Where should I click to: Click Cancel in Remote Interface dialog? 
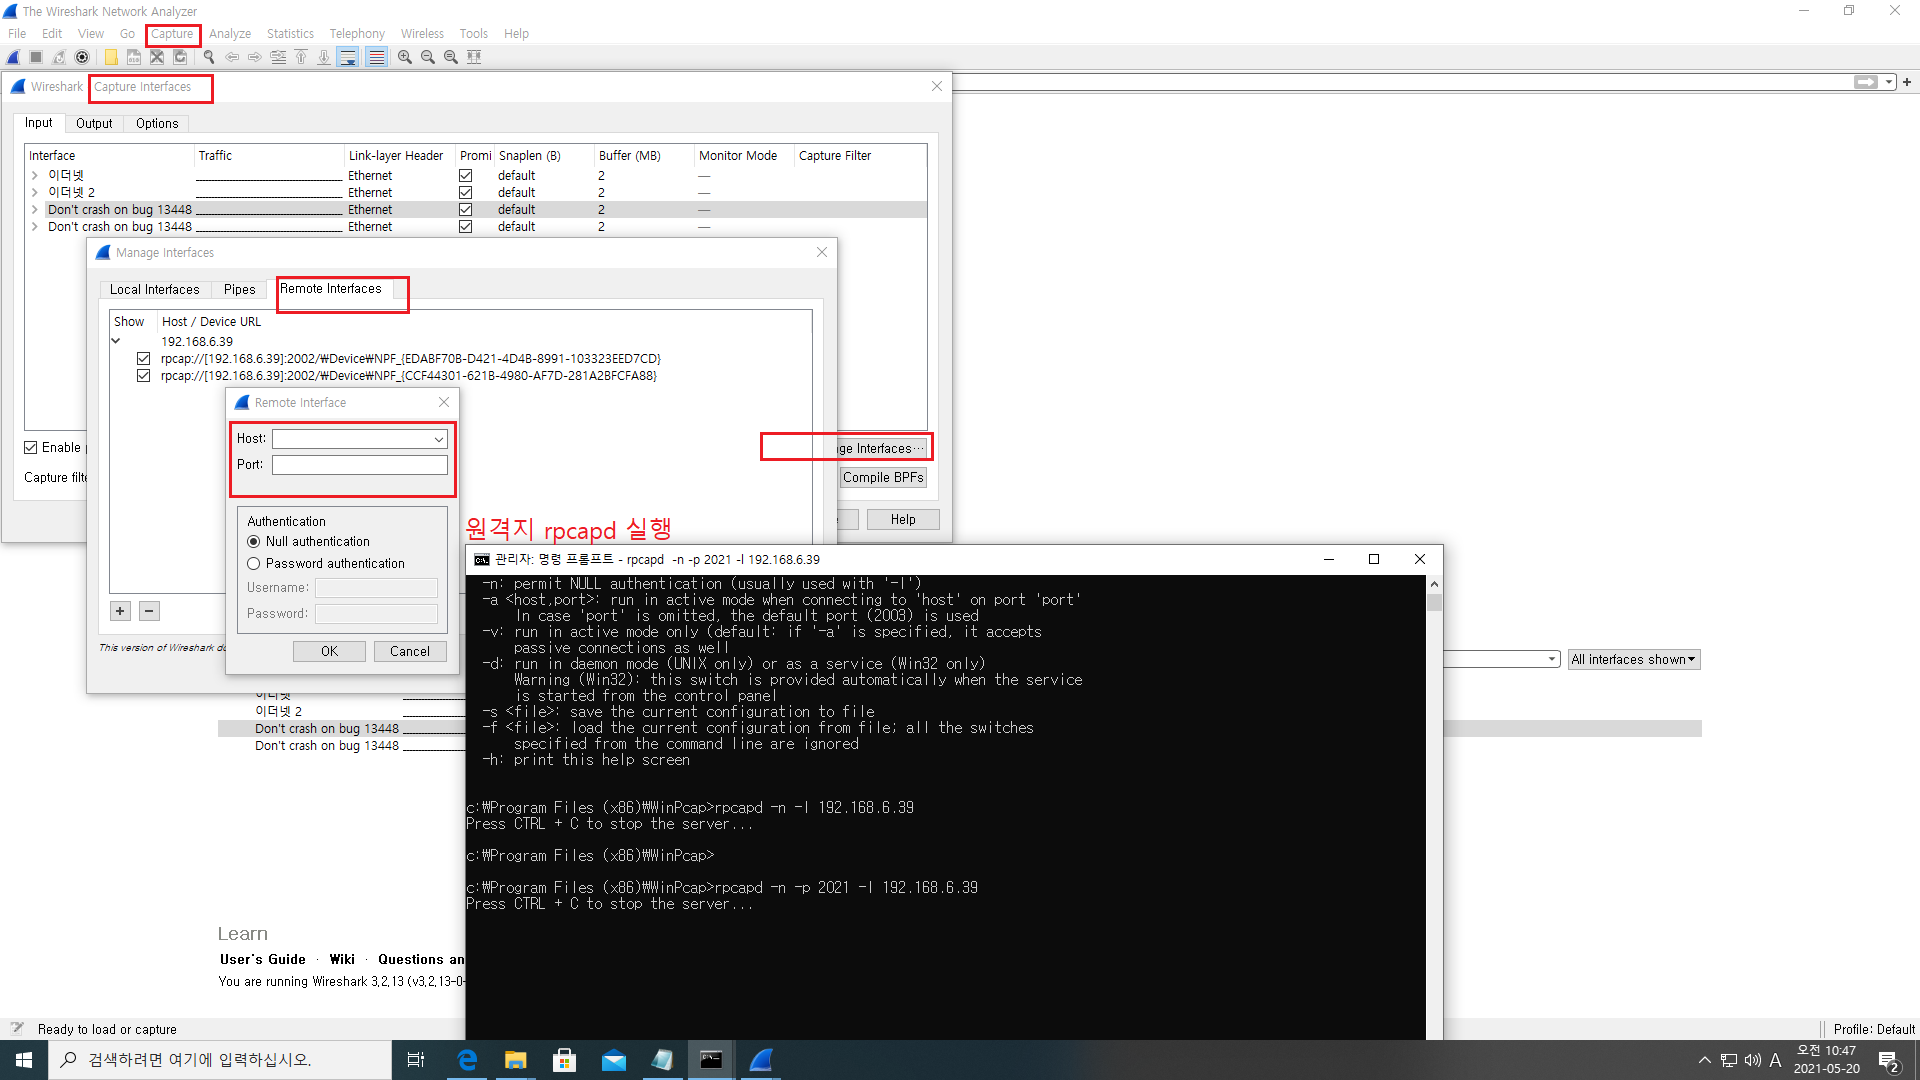point(409,652)
